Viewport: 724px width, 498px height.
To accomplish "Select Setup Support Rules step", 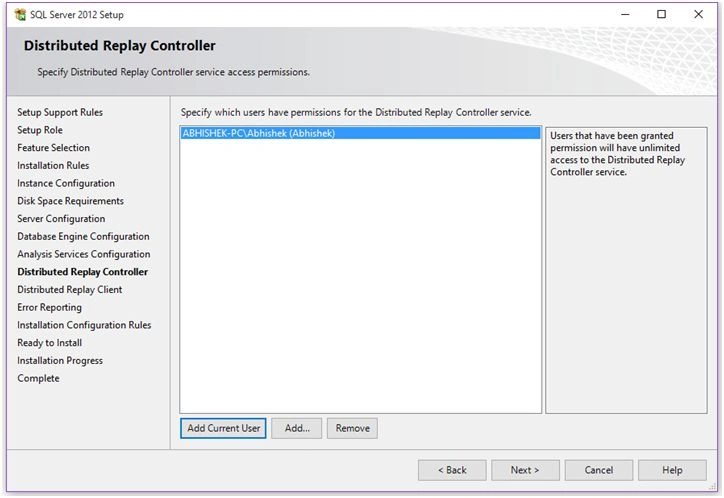I will tap(60, 112).
